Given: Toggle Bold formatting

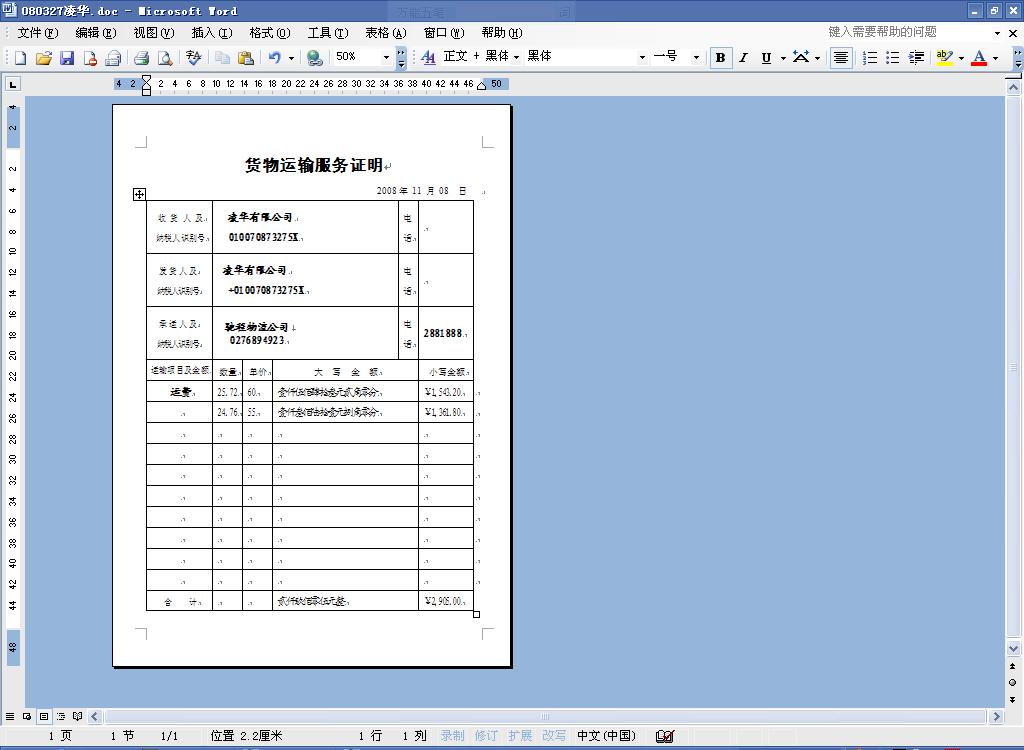Looking at the screenshot, I should (720, 58).
